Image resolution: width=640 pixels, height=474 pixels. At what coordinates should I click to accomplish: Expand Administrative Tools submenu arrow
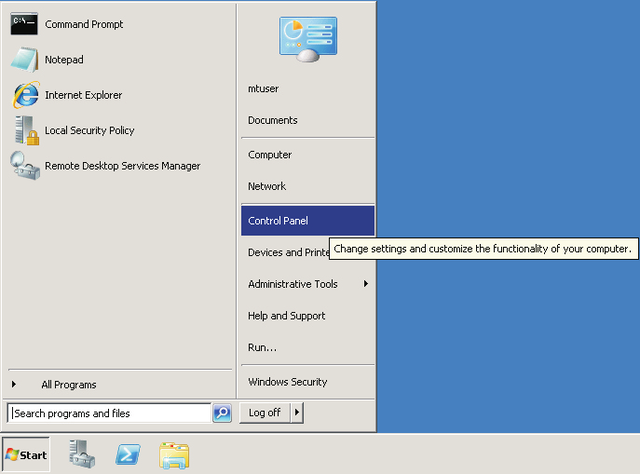tap(366, 284)
